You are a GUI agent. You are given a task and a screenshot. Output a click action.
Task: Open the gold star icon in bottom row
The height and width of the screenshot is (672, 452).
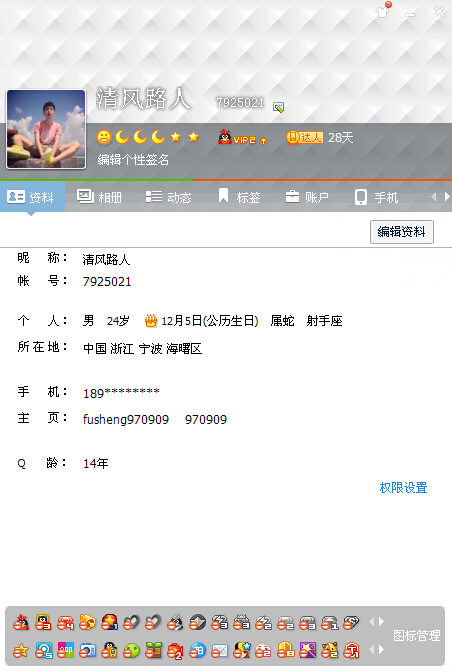21,651
